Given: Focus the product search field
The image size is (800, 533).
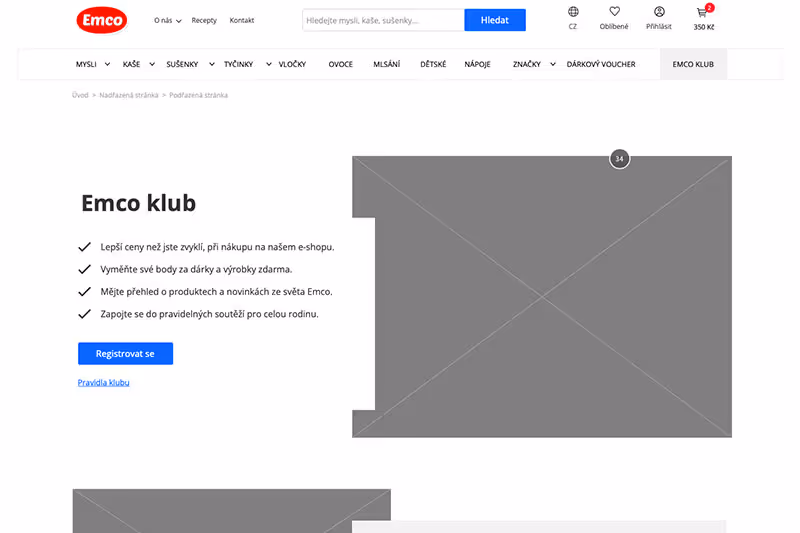Looking at the screenshot, I should 384,20.
